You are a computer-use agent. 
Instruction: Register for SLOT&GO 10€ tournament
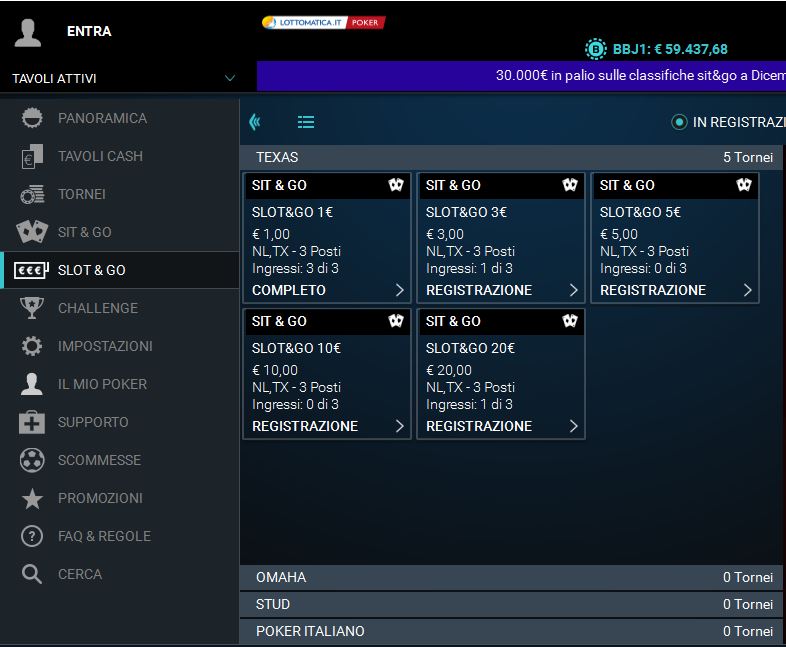(x=305, y=426)
